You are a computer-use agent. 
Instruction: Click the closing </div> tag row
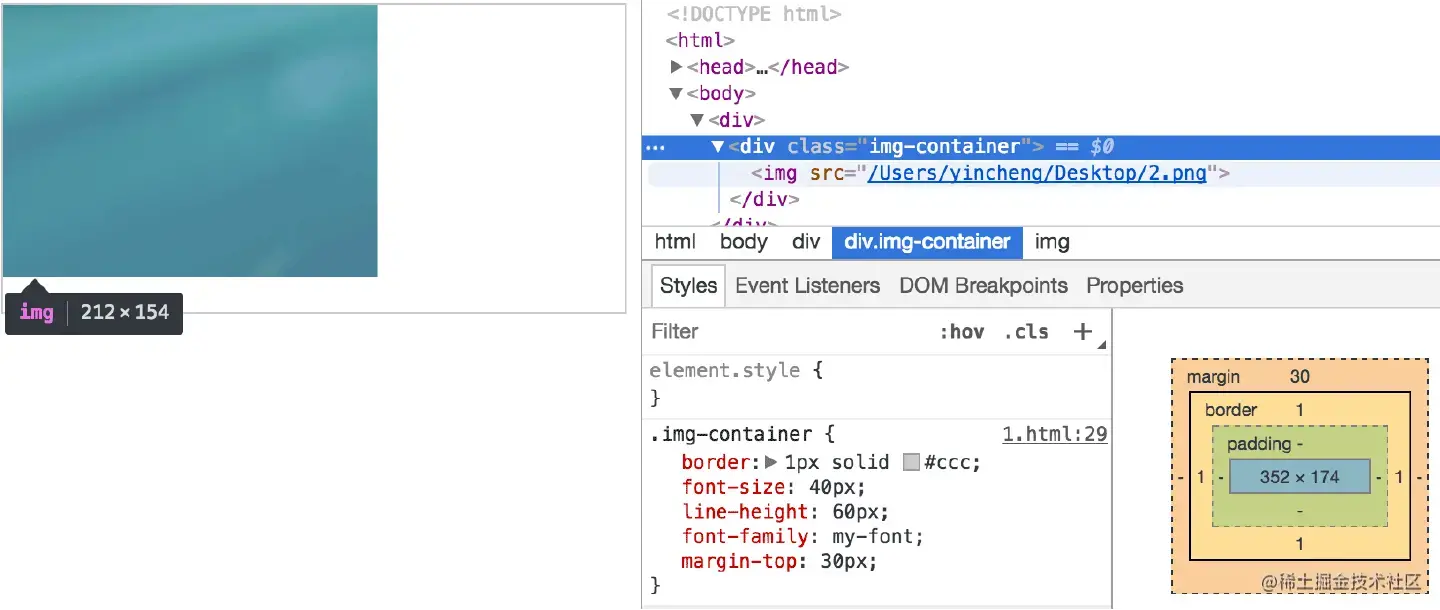coord(764,199)
